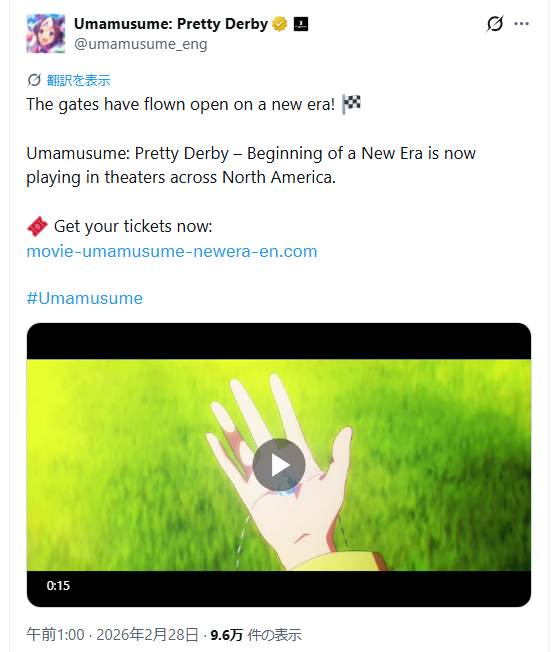
Task: Click the tweet text about North America theaters
Action: (251, 165)
